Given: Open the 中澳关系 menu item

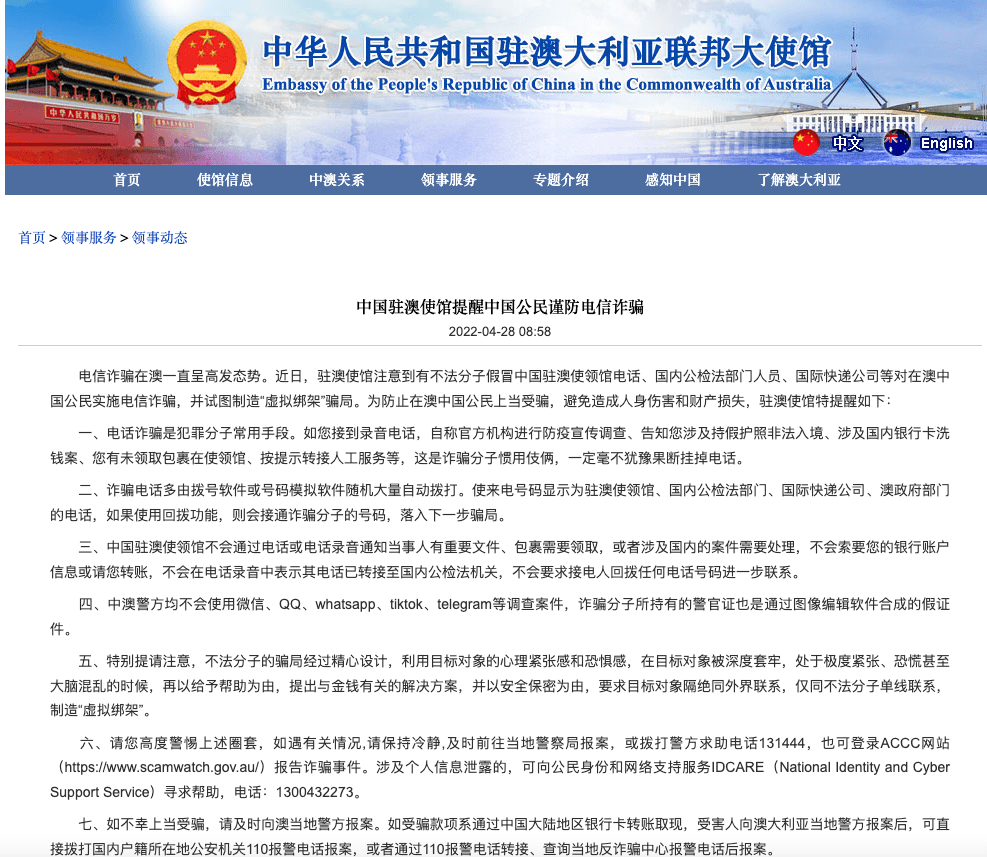Looking at the screenshot, I should (x=337, y=180).
